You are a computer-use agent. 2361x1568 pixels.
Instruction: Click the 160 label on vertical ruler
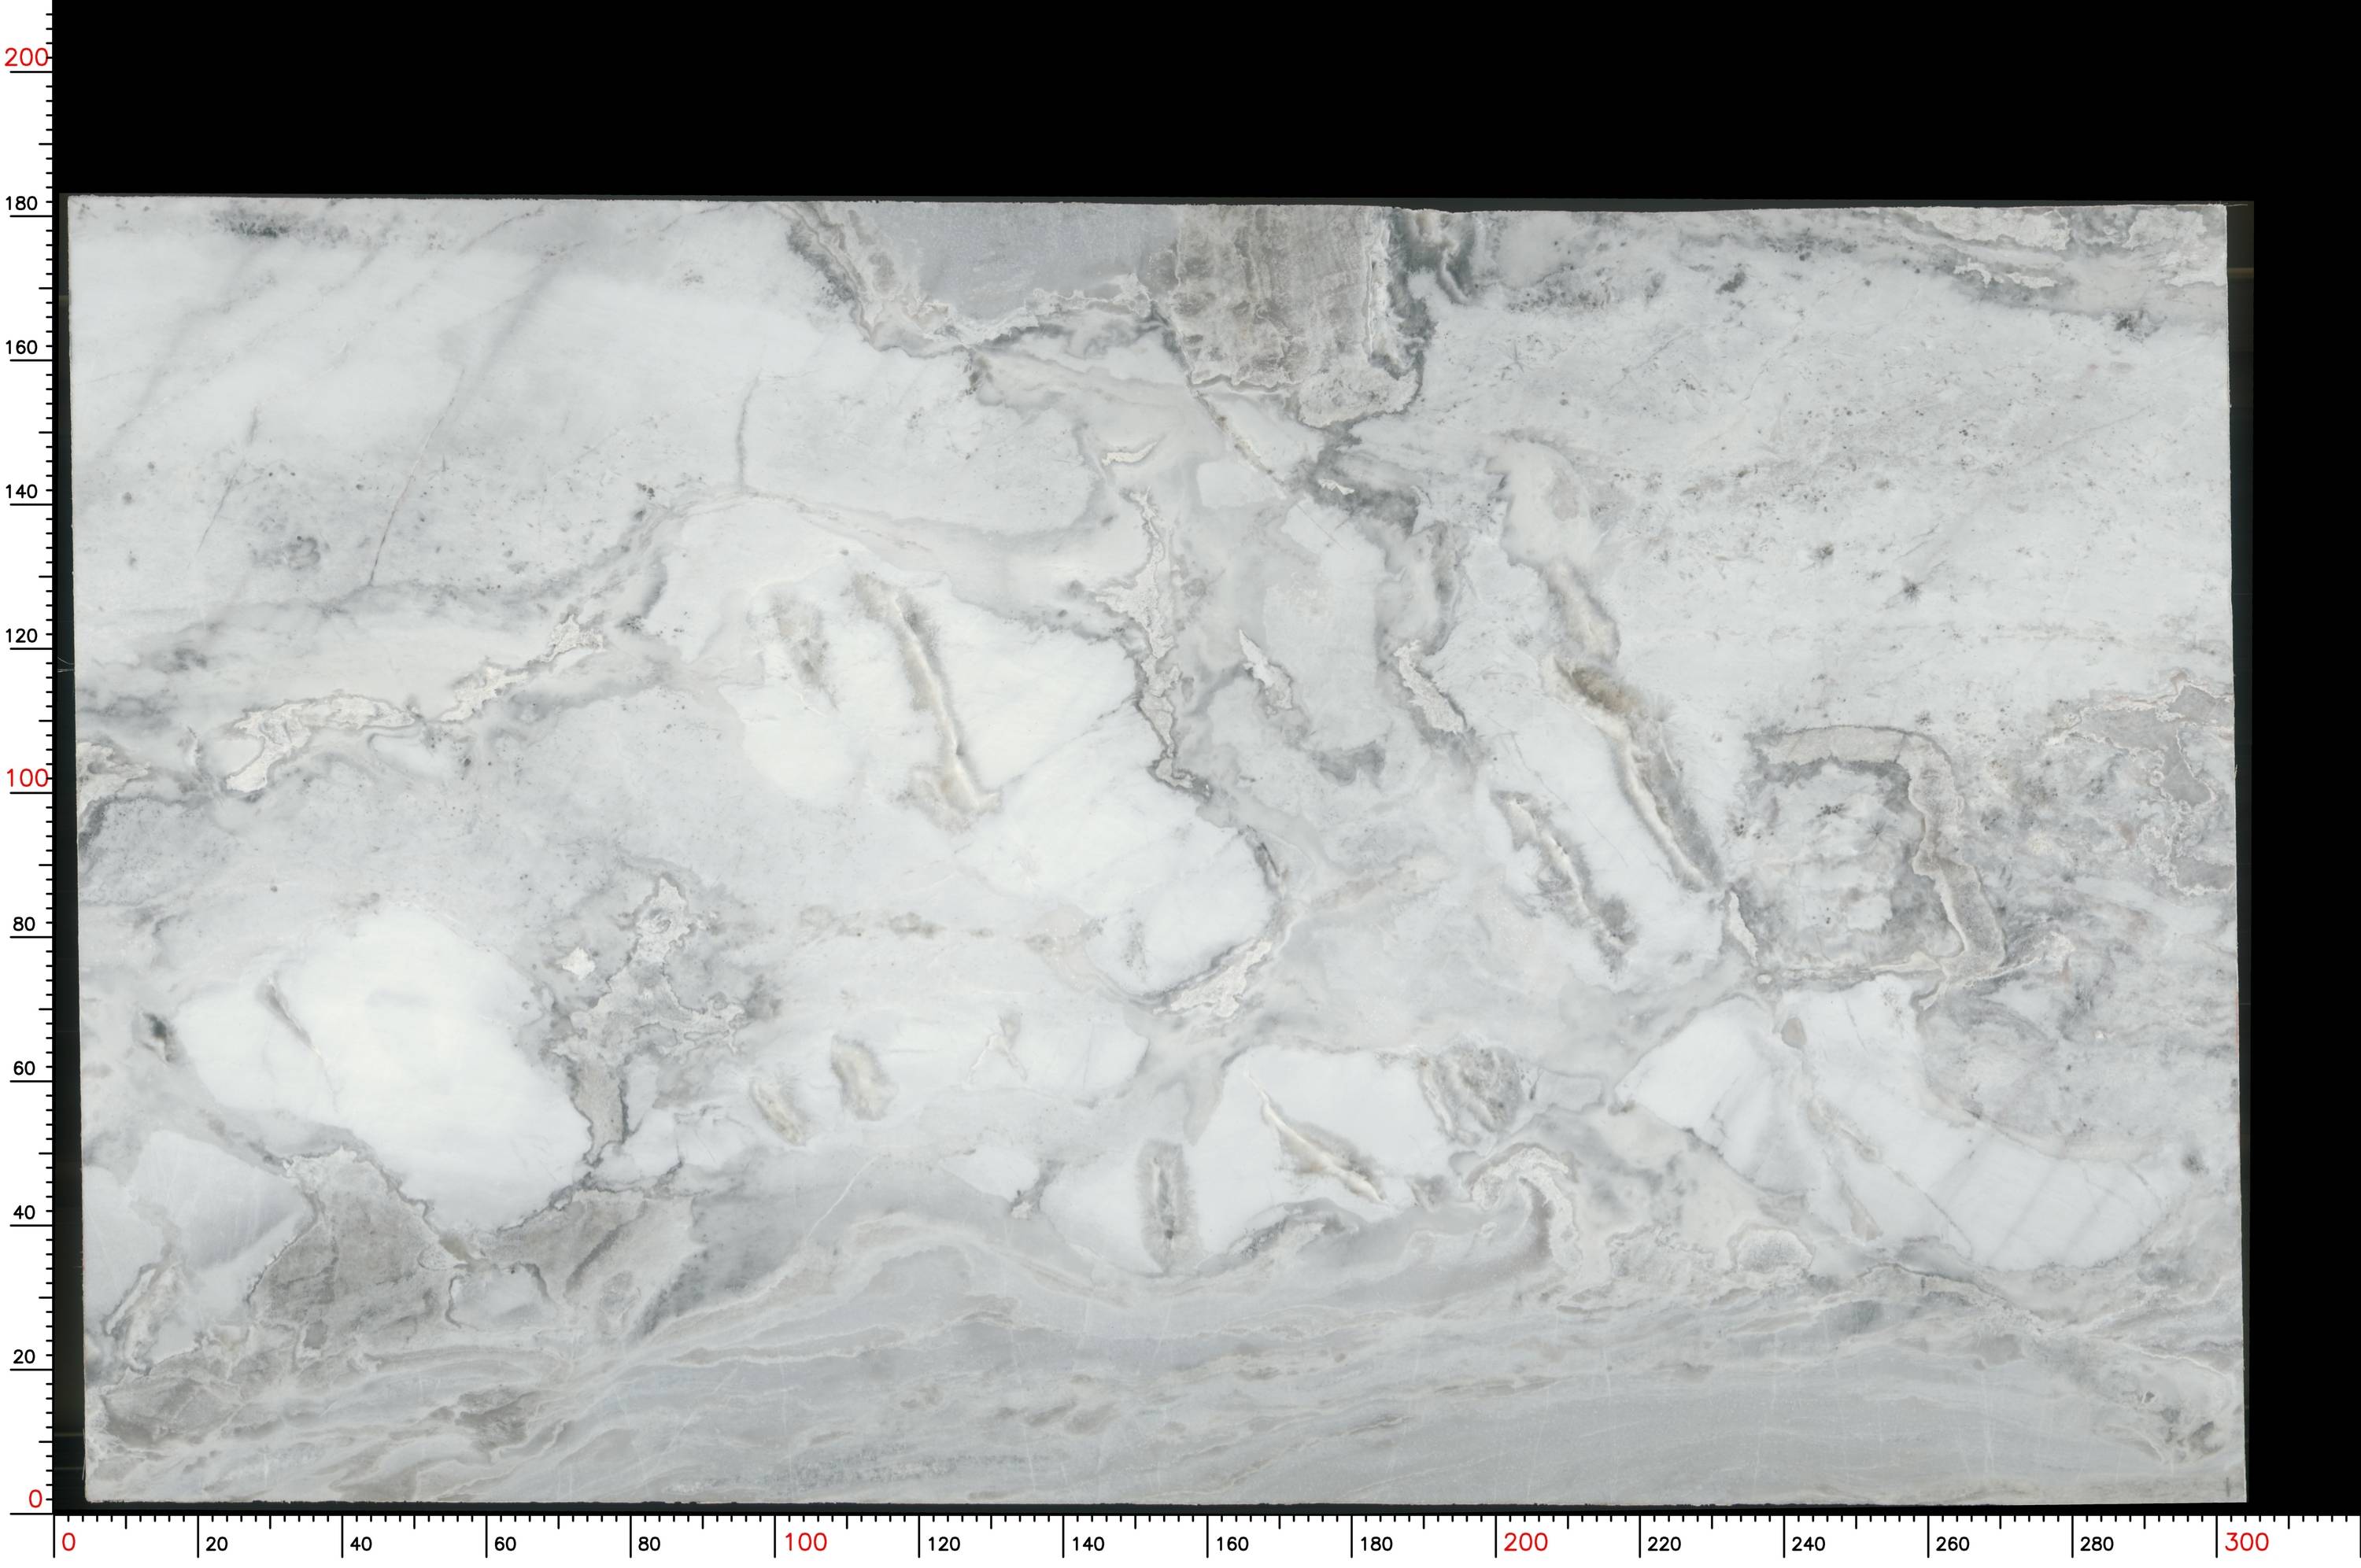point(22,347)
